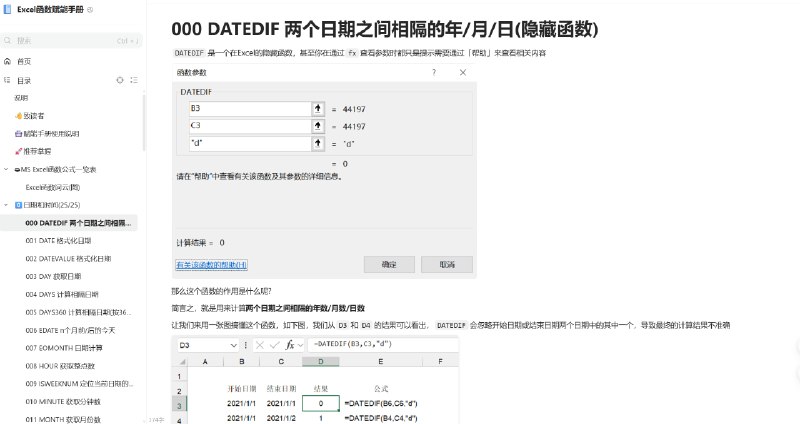Open the 目录 table of contents
This screenshot has width=800, height=424.
24,81
